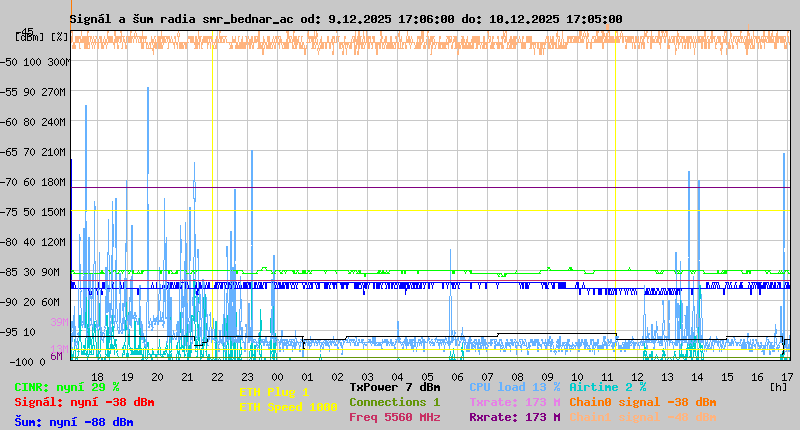Click the Freq 5560 MHz label
This screenshot has width=800, height=430.
point(394,417)
